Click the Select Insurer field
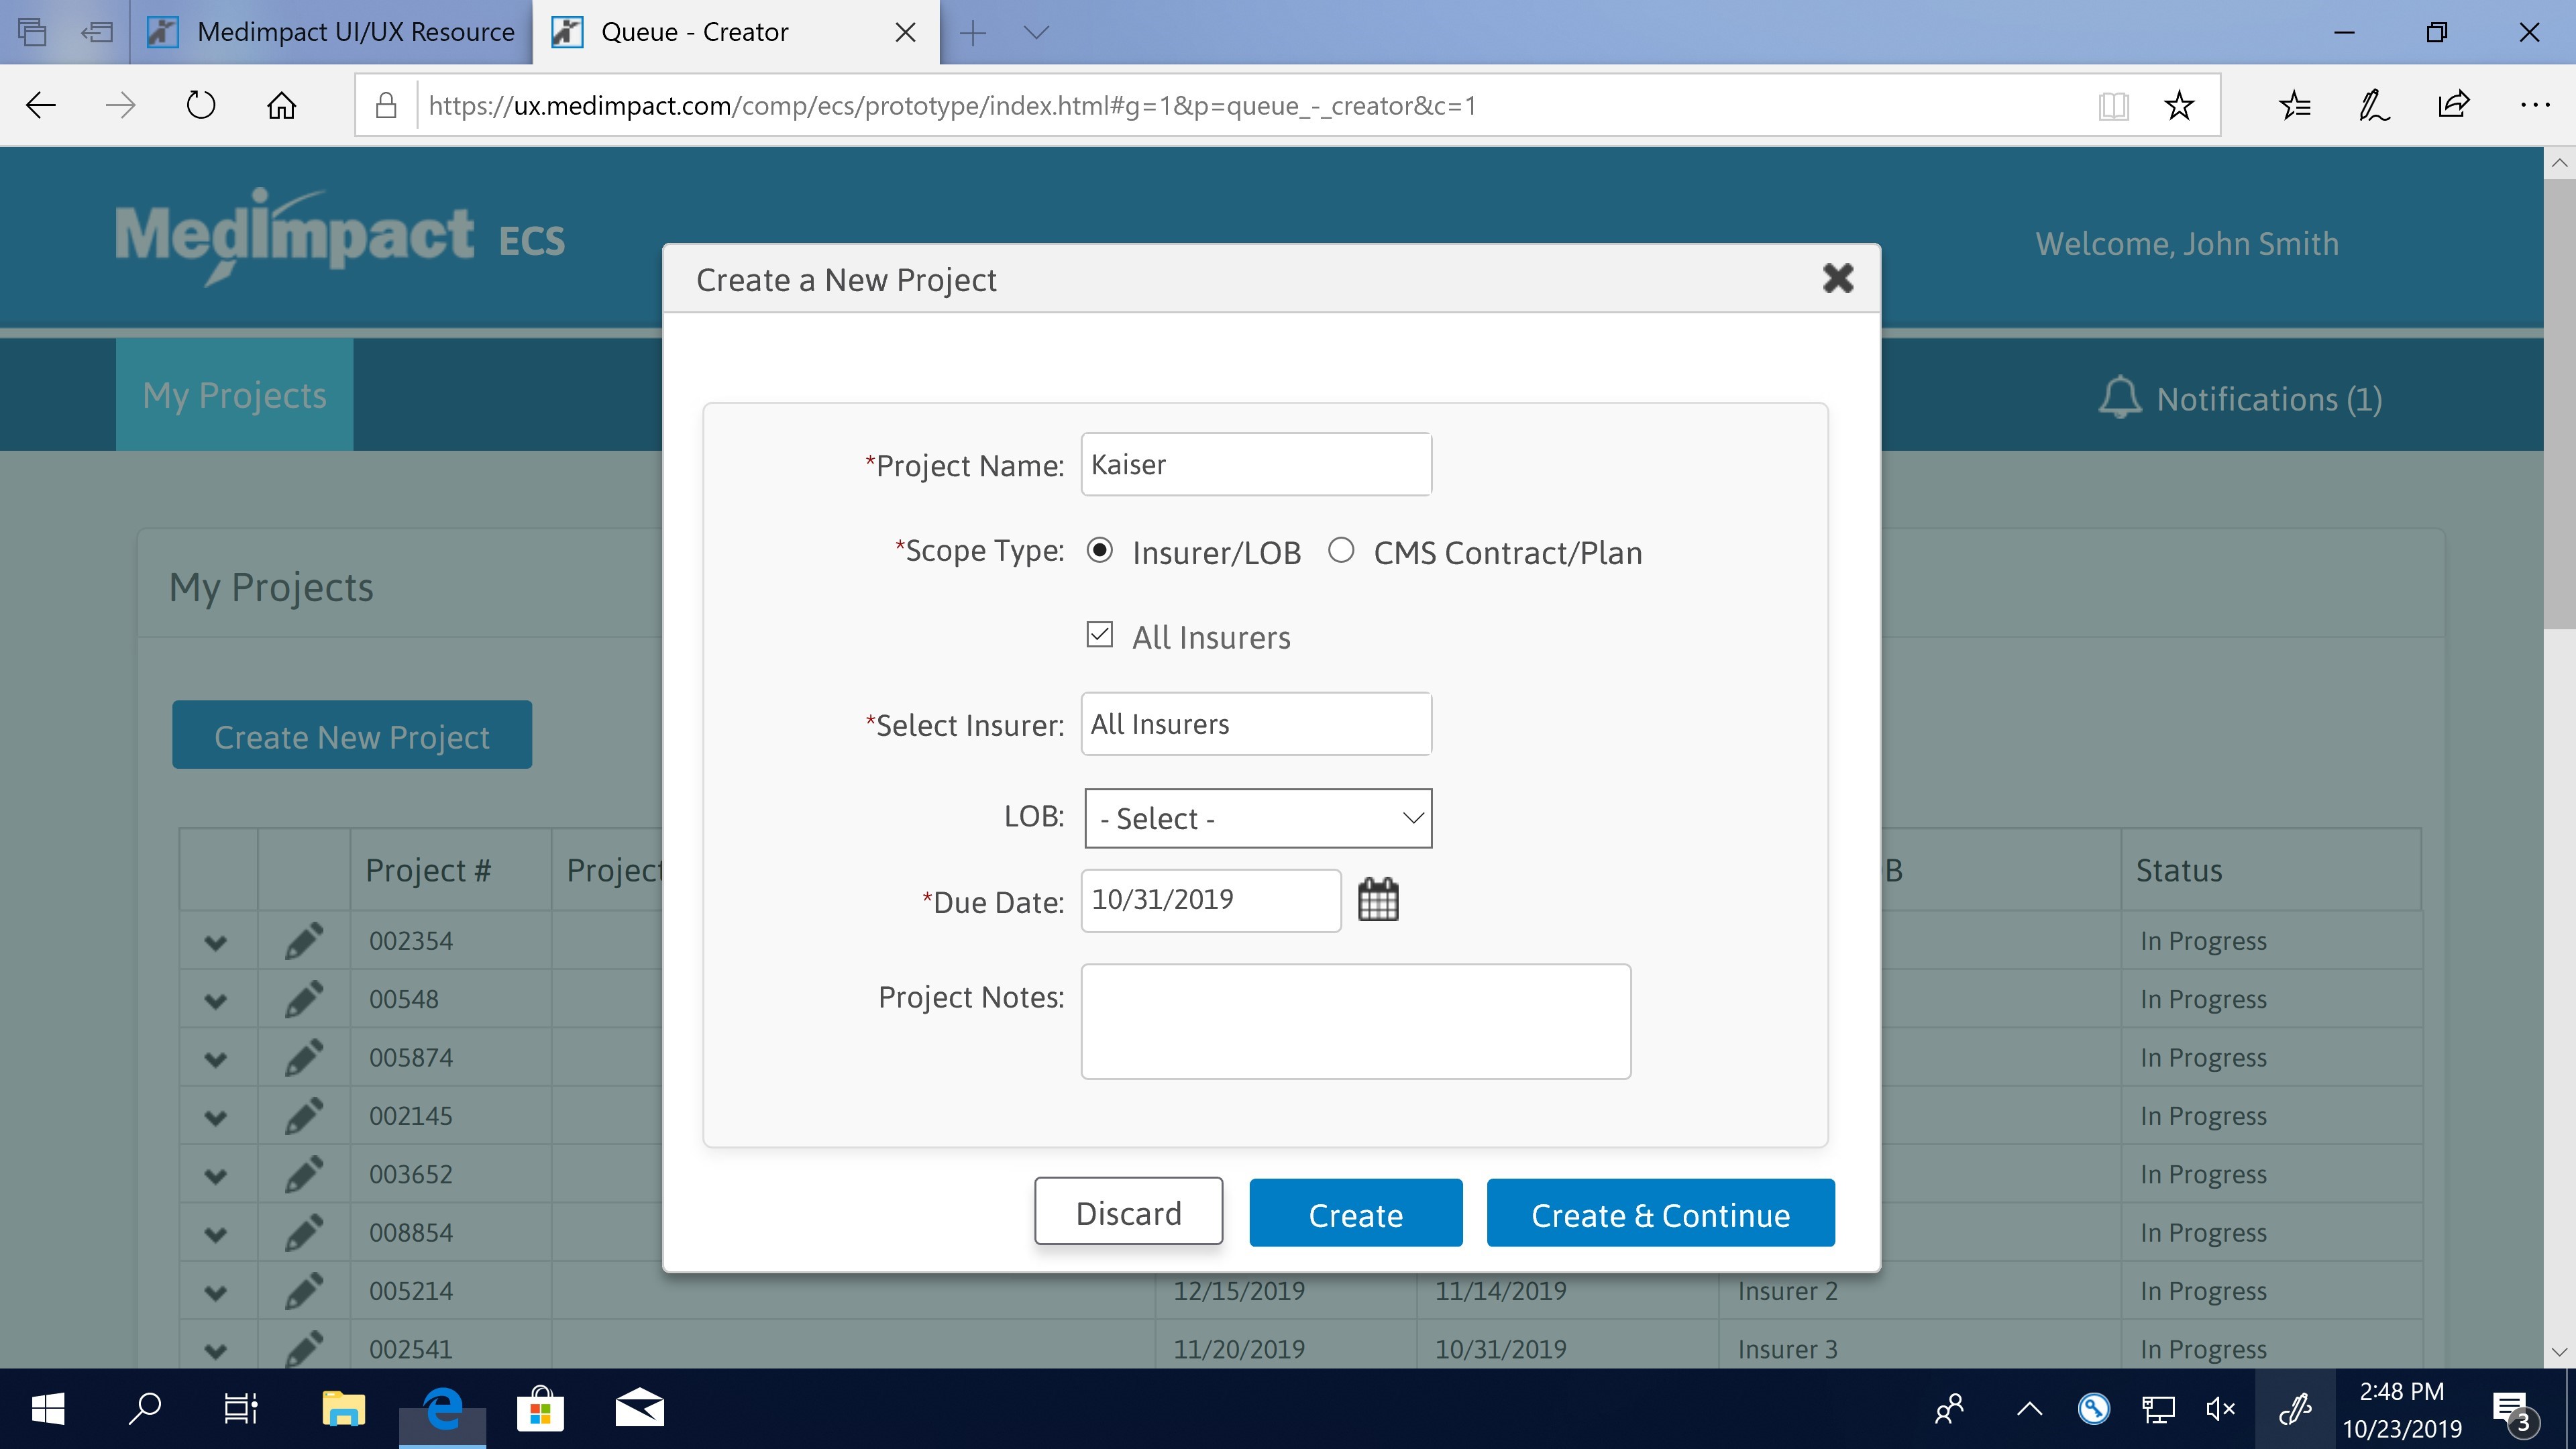The image size is (2576, 1449). (x=1256, y=723)
